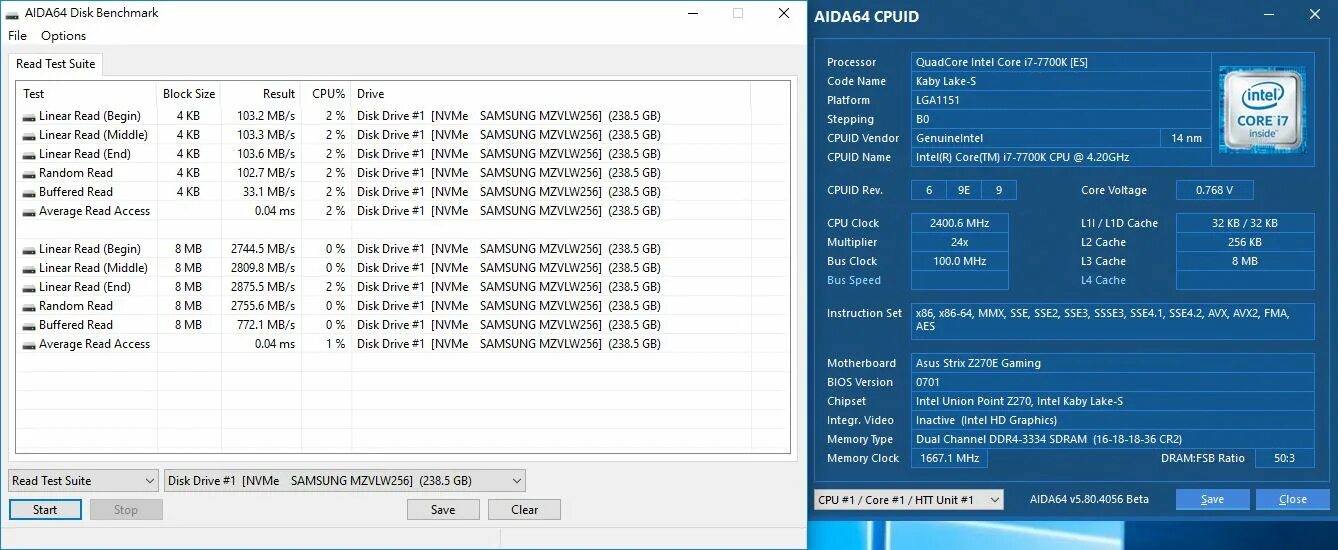
Task: Click the GenuineIntel CPUID Vendor field
Action: pyautogui.click(x=1036, y=138)
